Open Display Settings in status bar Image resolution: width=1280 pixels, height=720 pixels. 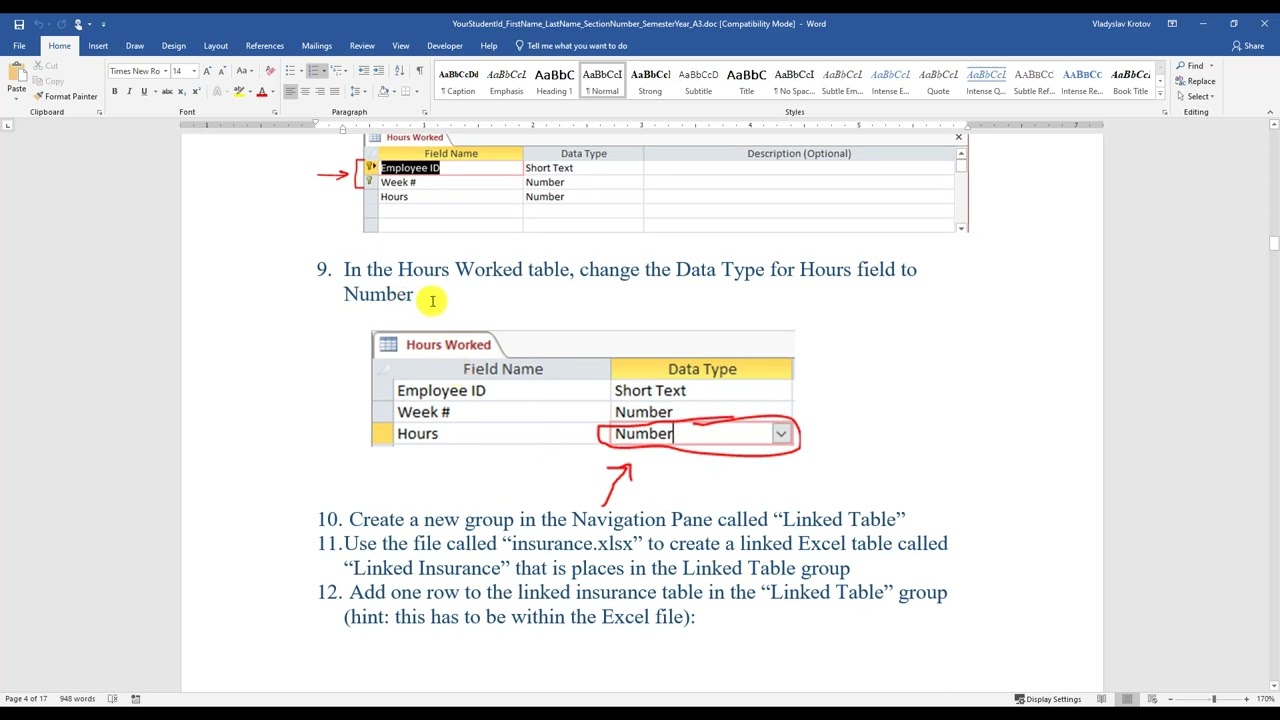[1047, 699]
